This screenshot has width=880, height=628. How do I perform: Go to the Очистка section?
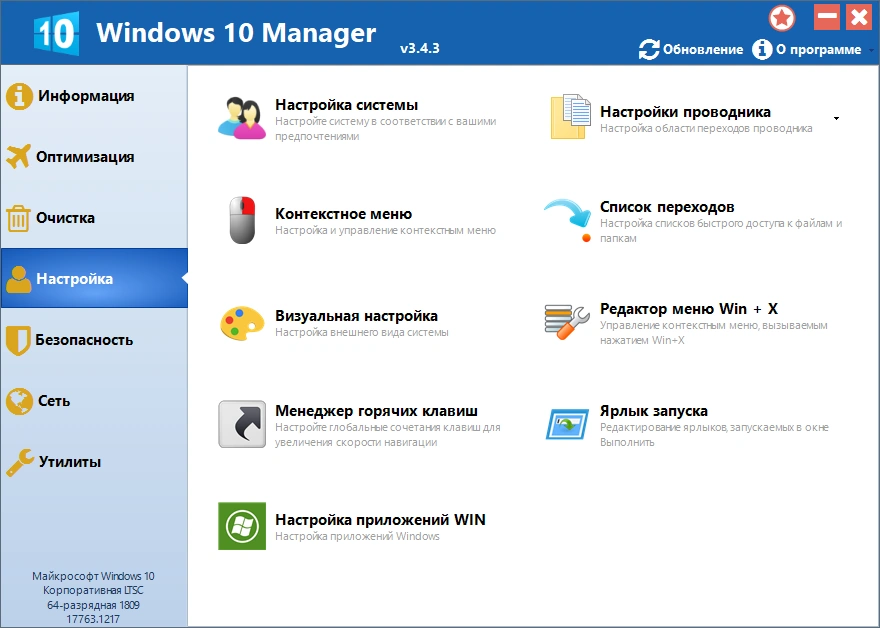94,218
